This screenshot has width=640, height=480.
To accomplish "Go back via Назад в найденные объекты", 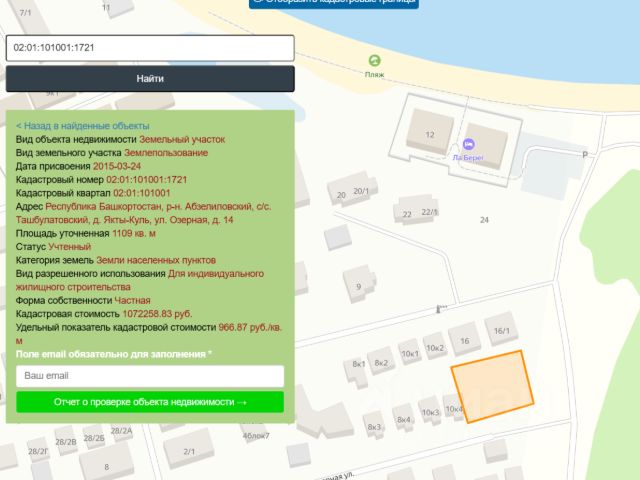I will (x=82, y=126).
